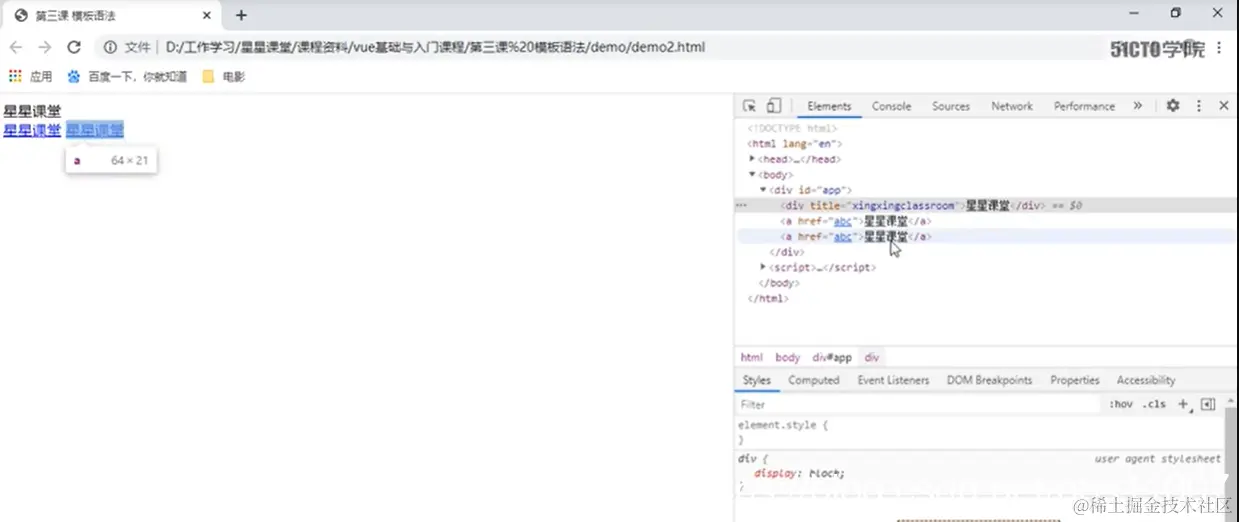Image resolution: width=1239 pixels, height=522 pixels.
Task: Focus the styles Filter field
Action: [917, 404]
